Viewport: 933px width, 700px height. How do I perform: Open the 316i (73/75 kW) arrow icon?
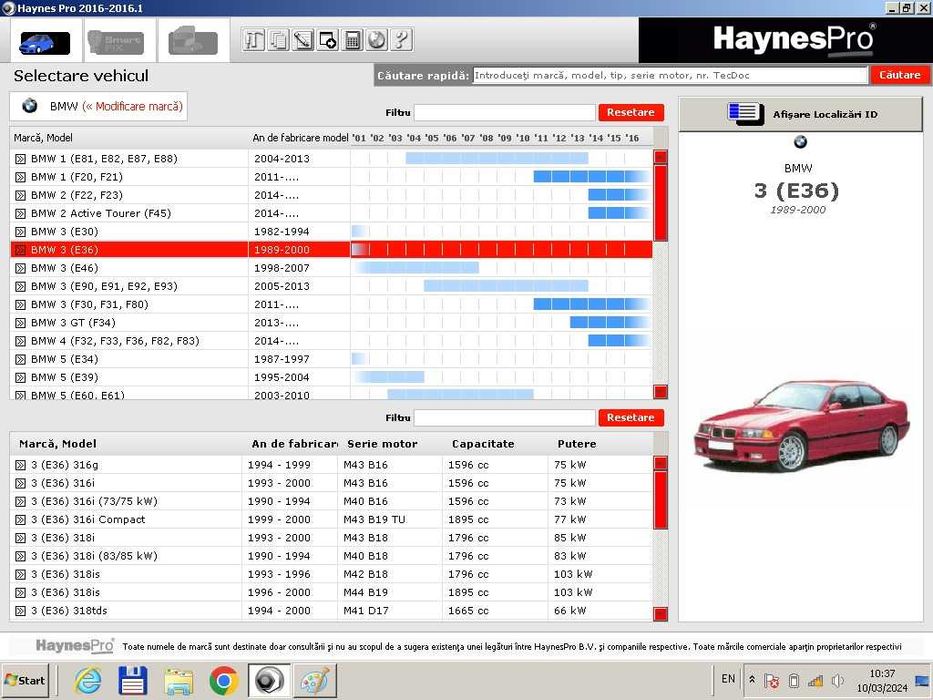[x=20, y=501]
